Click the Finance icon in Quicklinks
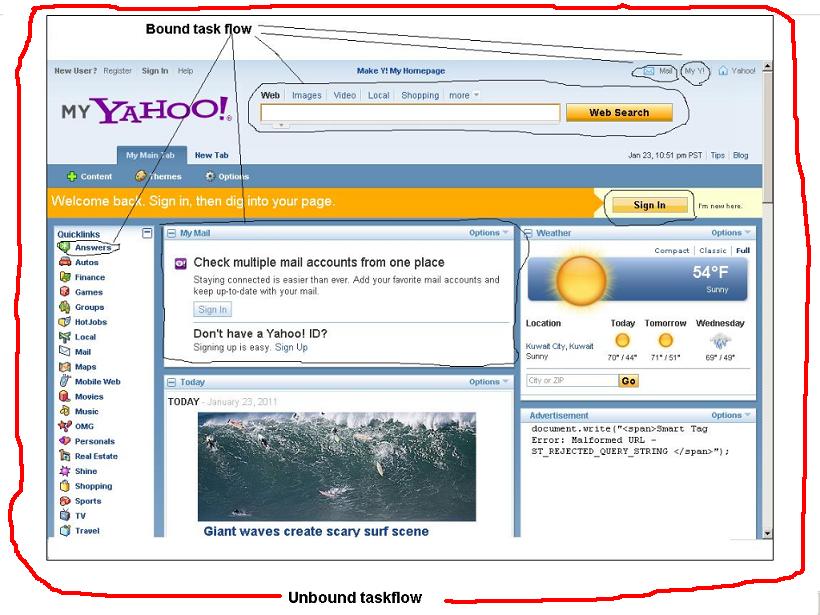820x615 pixels. click(x=64, y=277)
